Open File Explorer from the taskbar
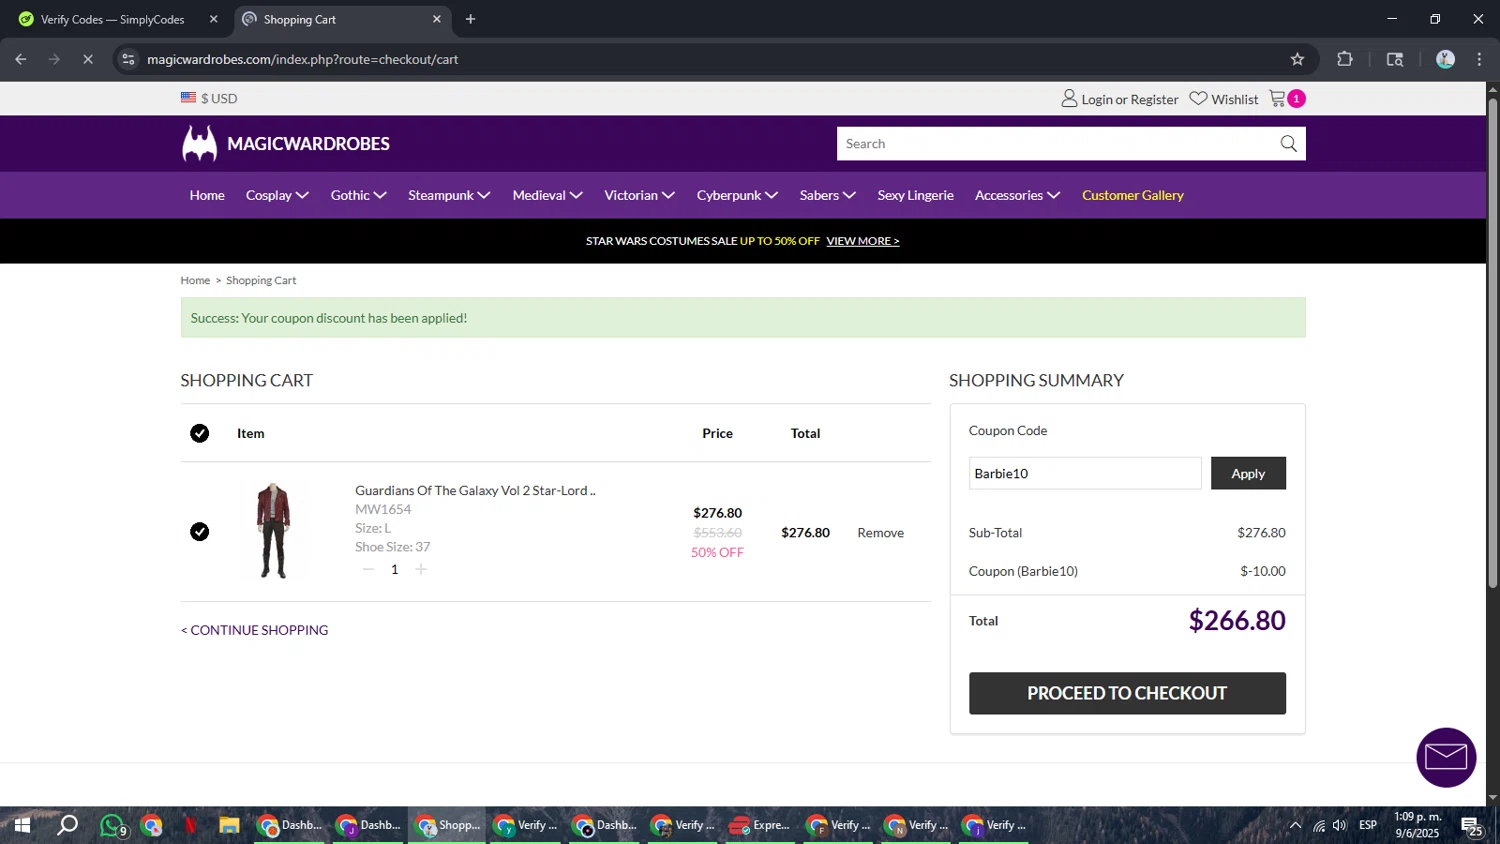Image resolution: width=1500 pixels, height=844 pixels. (x=229, y=825)
